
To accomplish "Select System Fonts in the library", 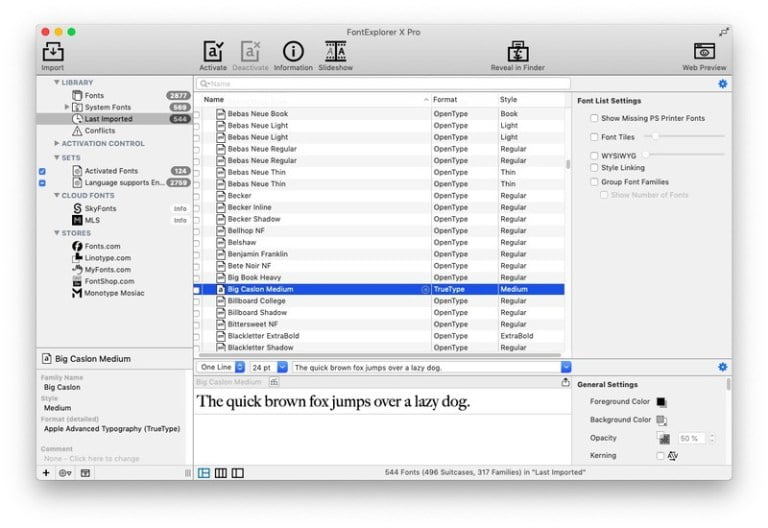I will [107, 107].
